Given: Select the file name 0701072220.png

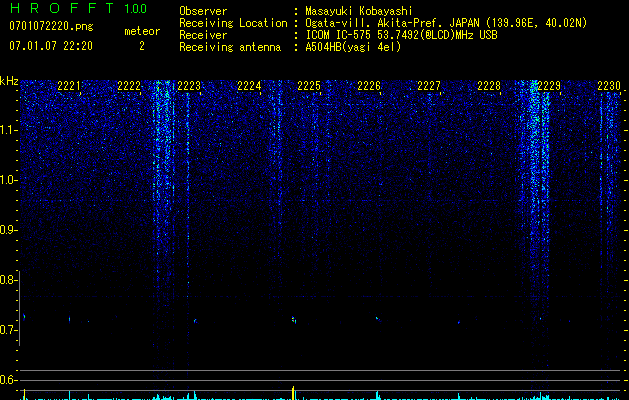Looking at the screenshot, I should tap(51, 26).
